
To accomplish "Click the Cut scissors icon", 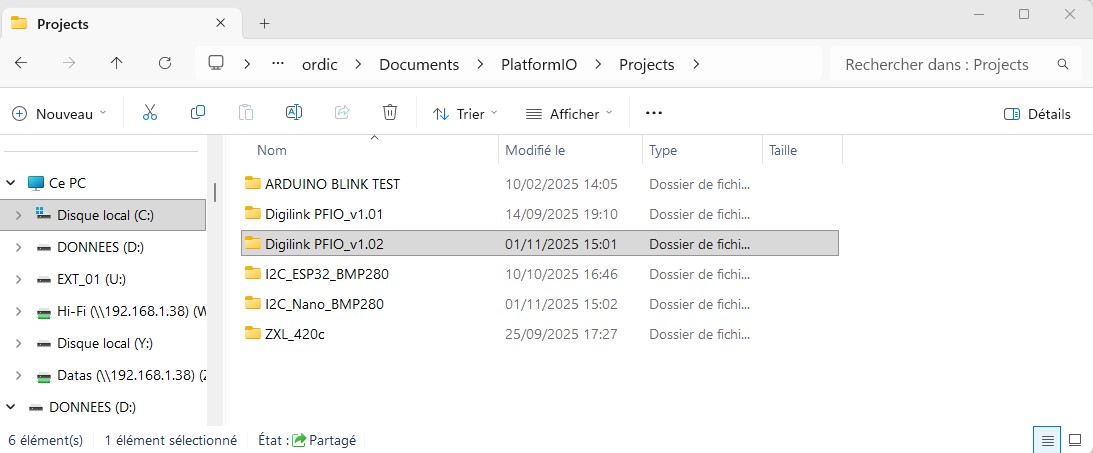I will click(150, 113).
